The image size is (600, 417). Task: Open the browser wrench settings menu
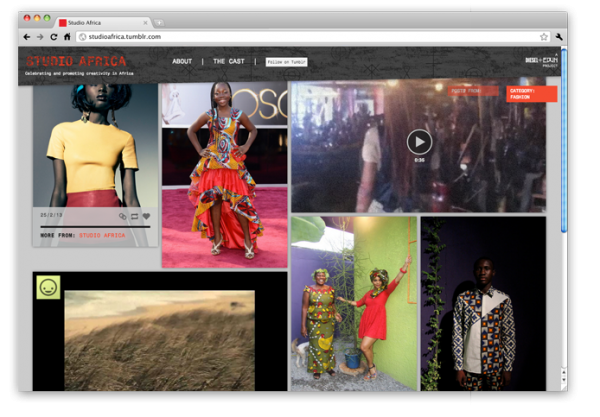click(559, 36)
